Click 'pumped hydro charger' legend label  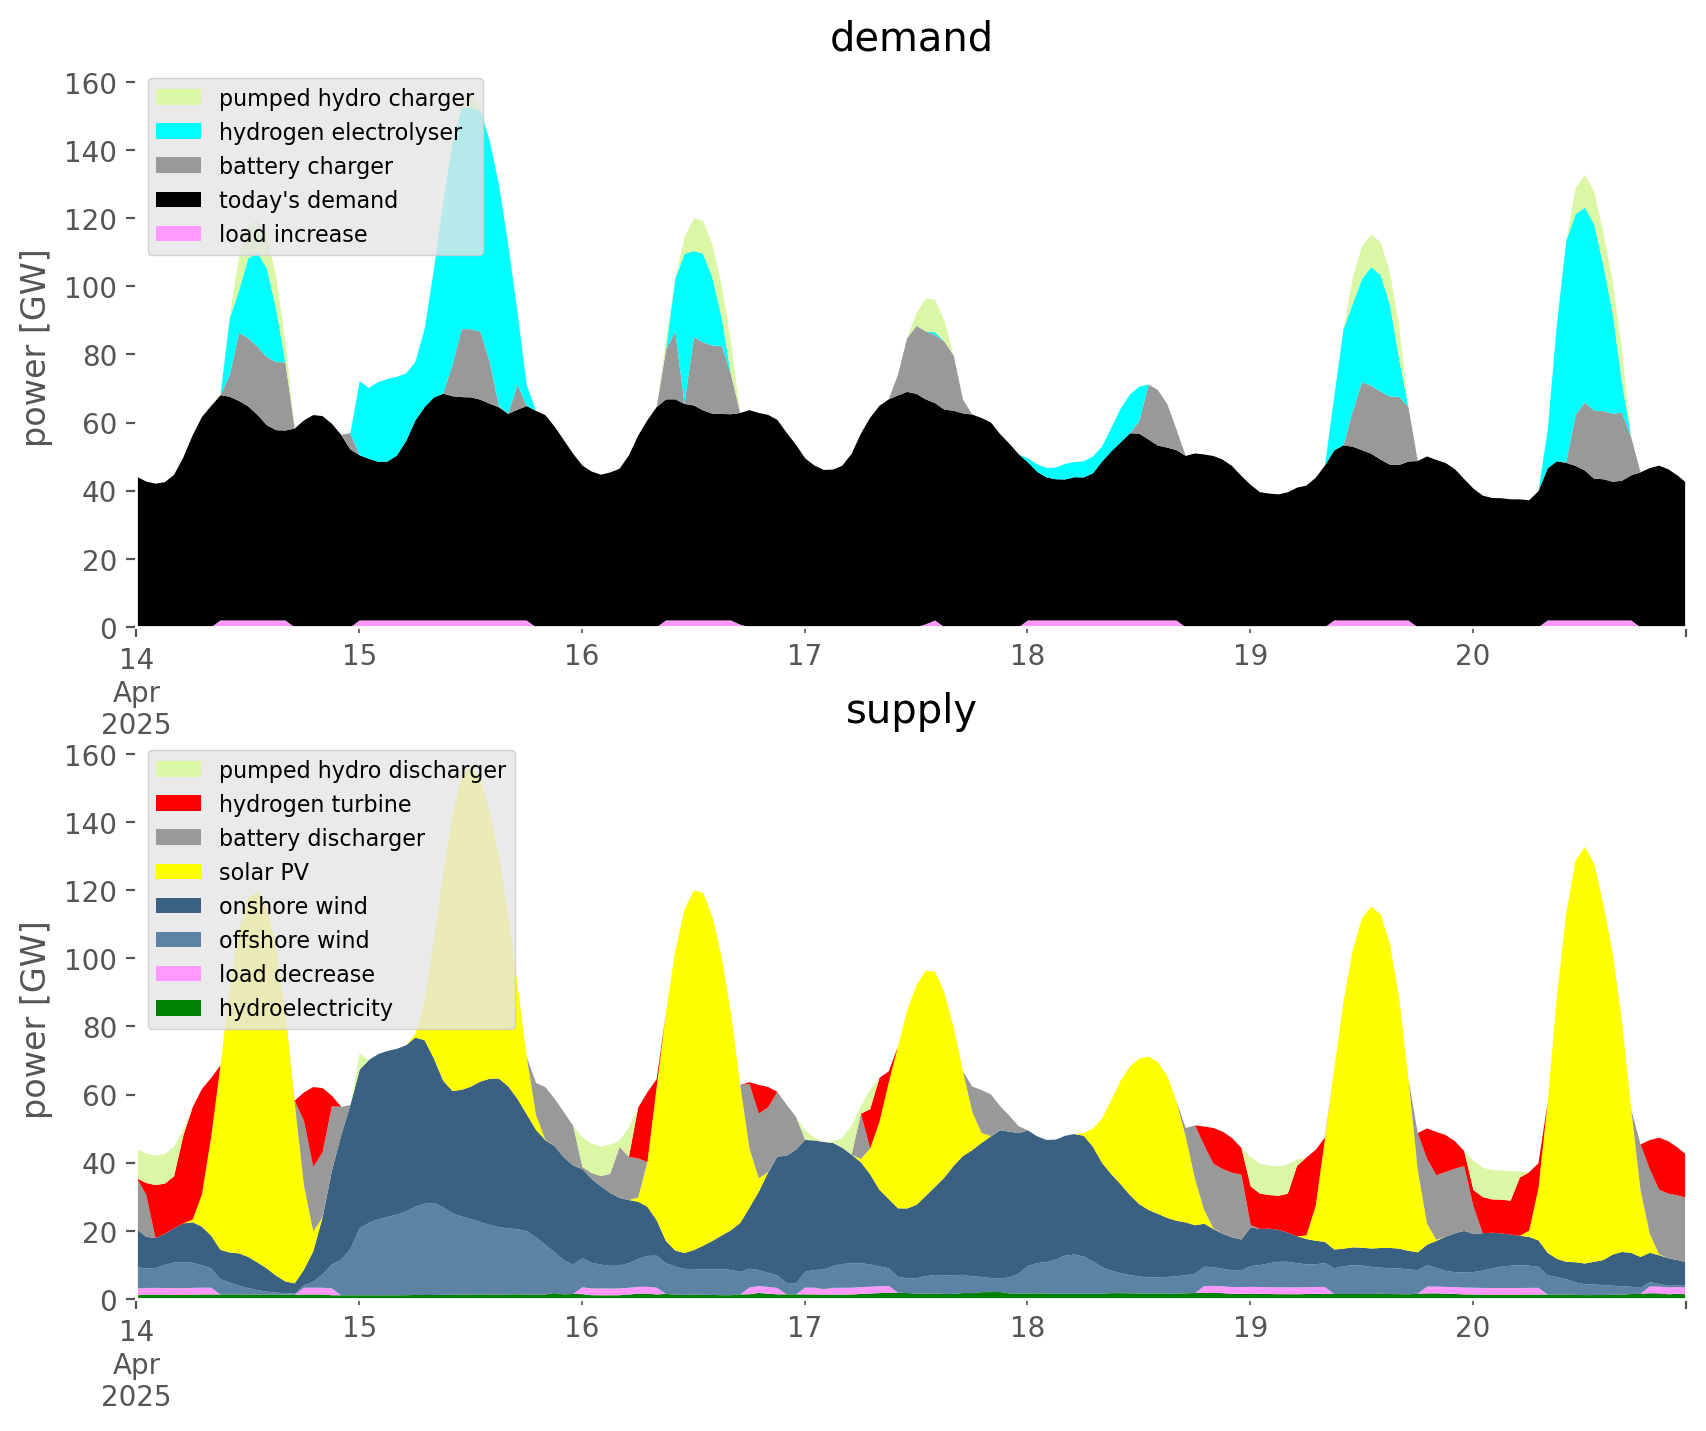[x=346, y=99]
